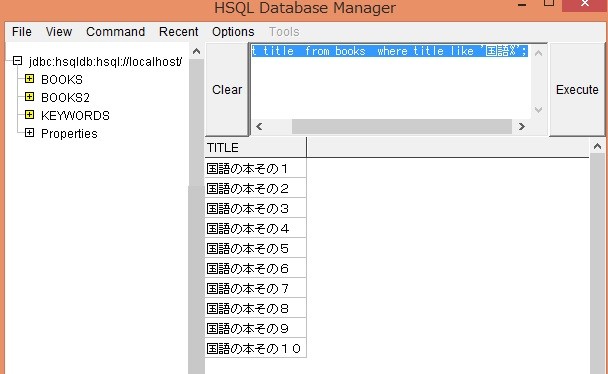
Task: Close the HSQL Database Manager window
Action: click(585, 4)
